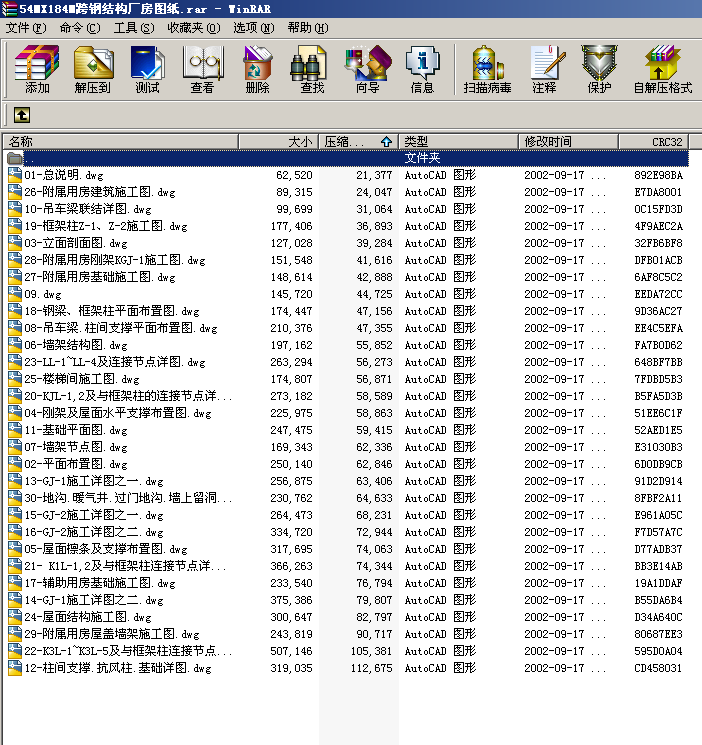
Task: Open the 收藏夹(O) menu
Action: point(194,28)
